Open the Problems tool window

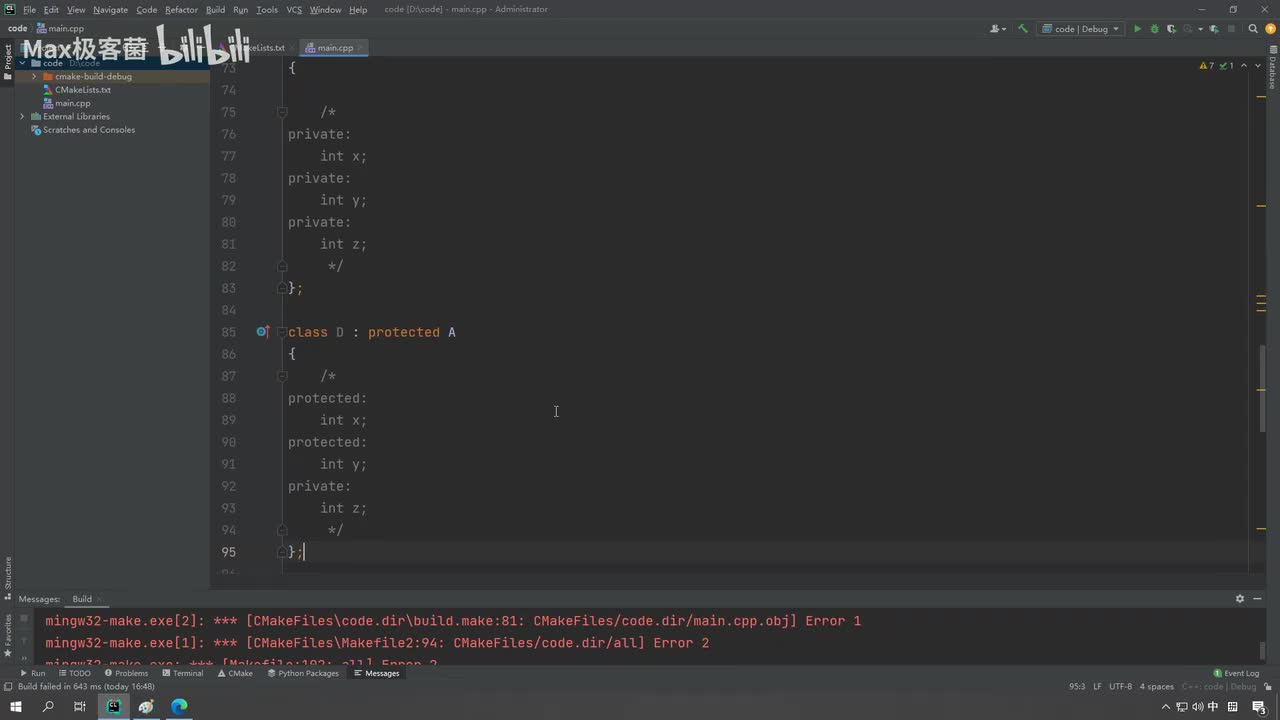[x=126, y=674]
